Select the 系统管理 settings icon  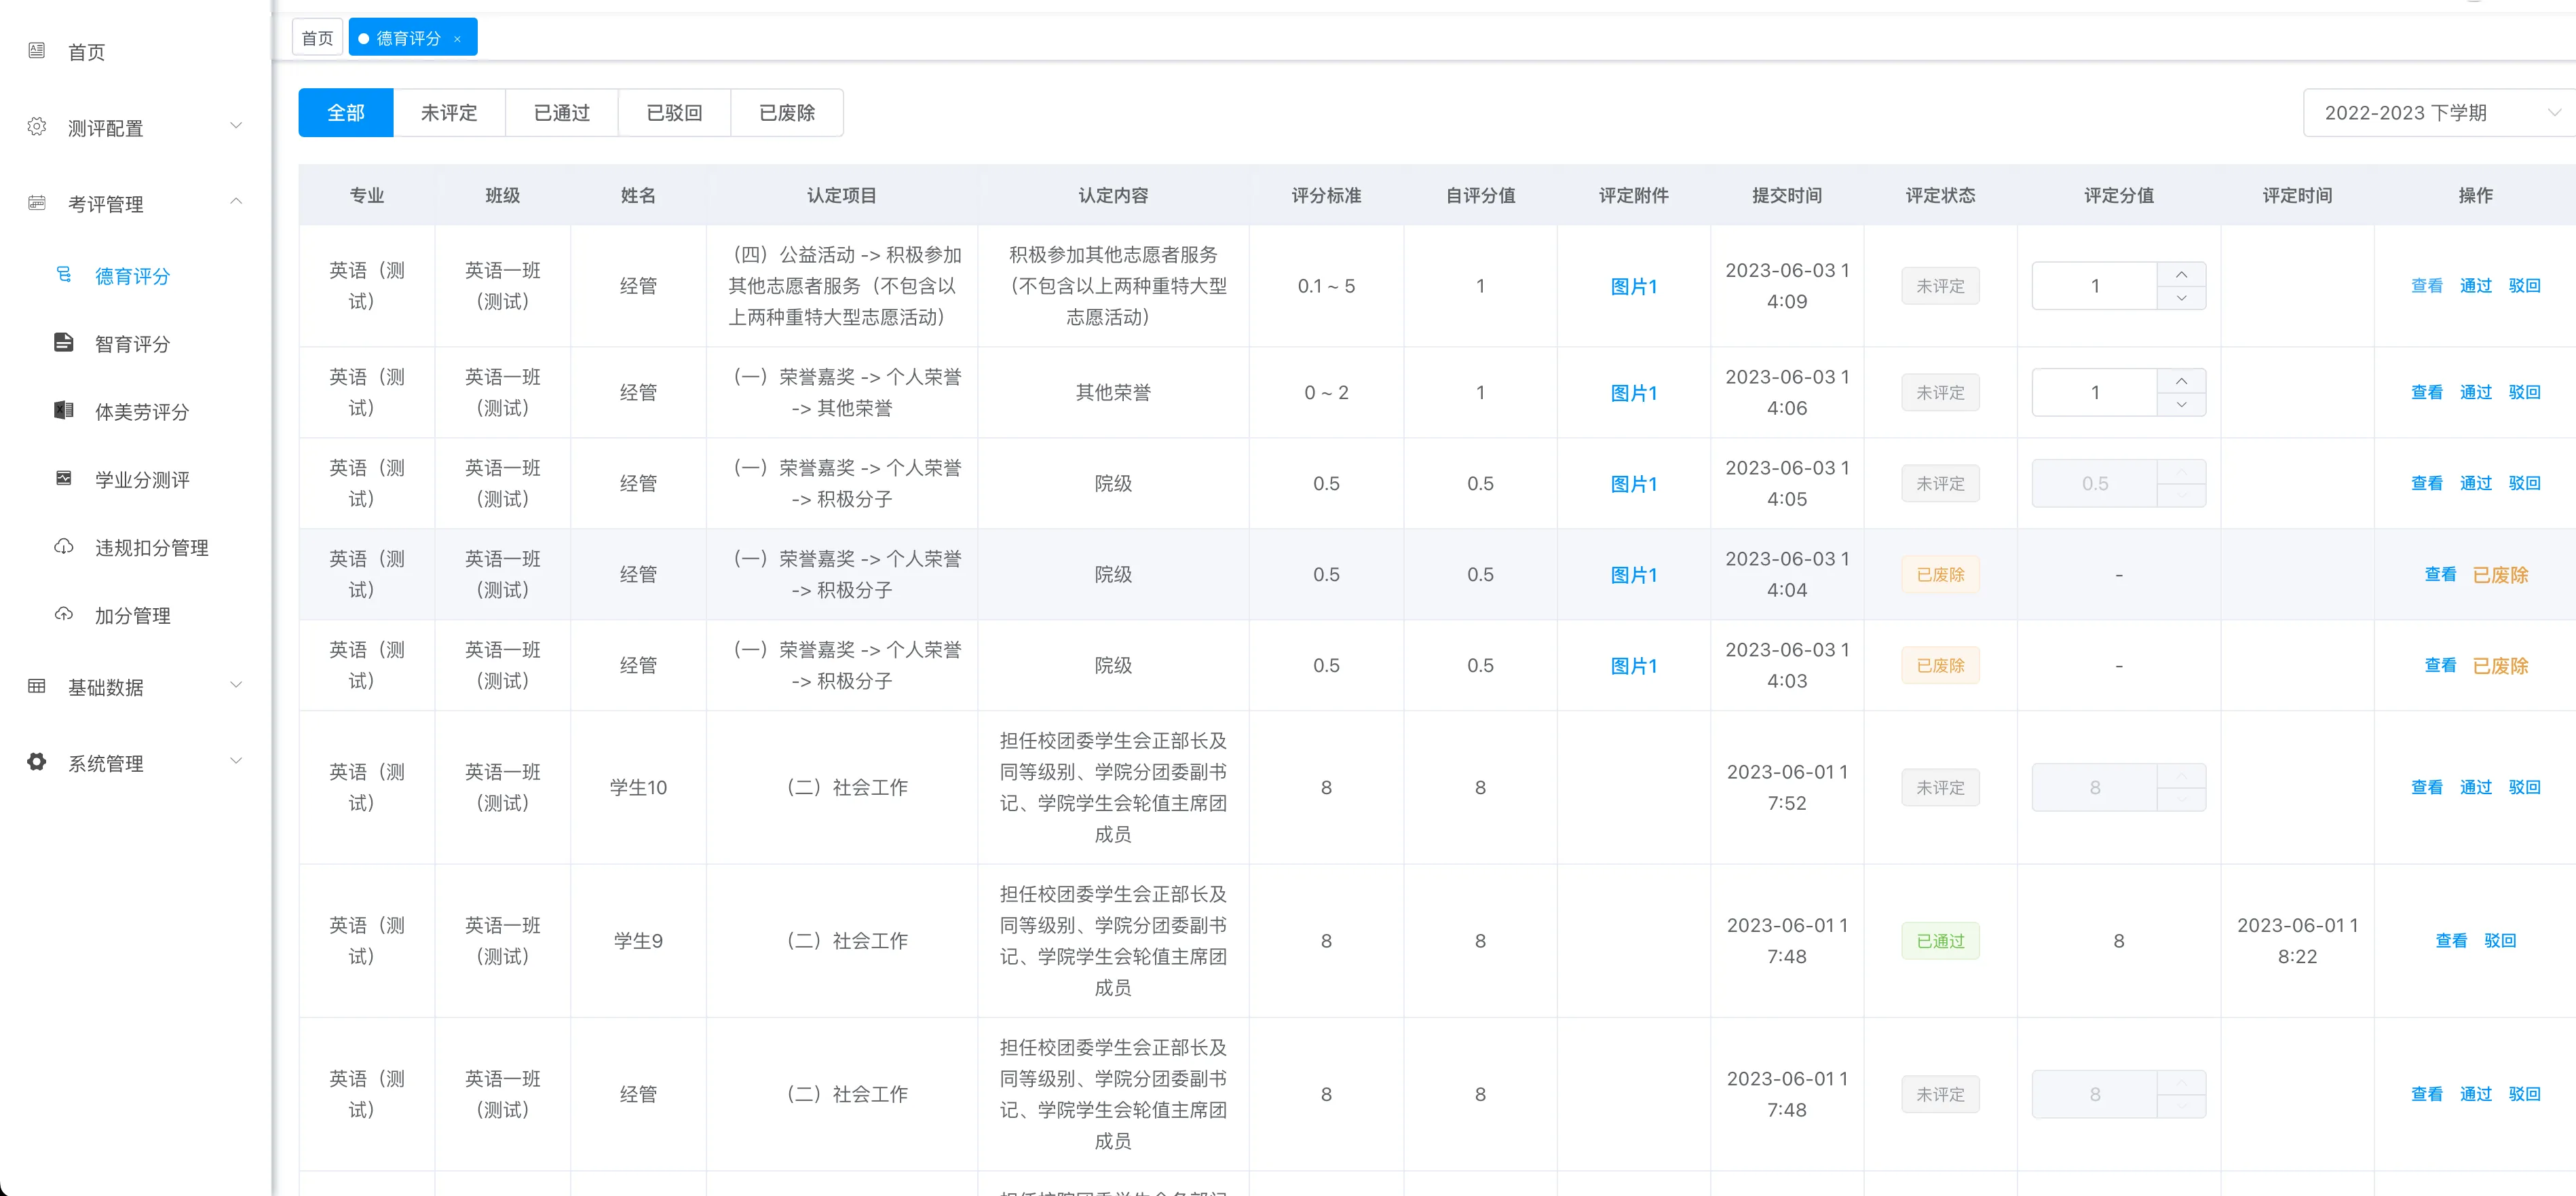pyautogui.click(x=37, y=761)
